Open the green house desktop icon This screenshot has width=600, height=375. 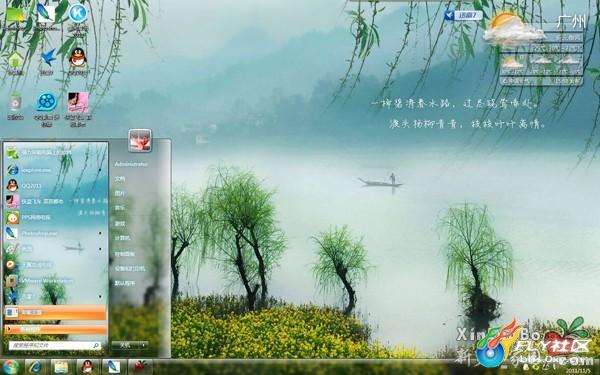pos(16,59)
